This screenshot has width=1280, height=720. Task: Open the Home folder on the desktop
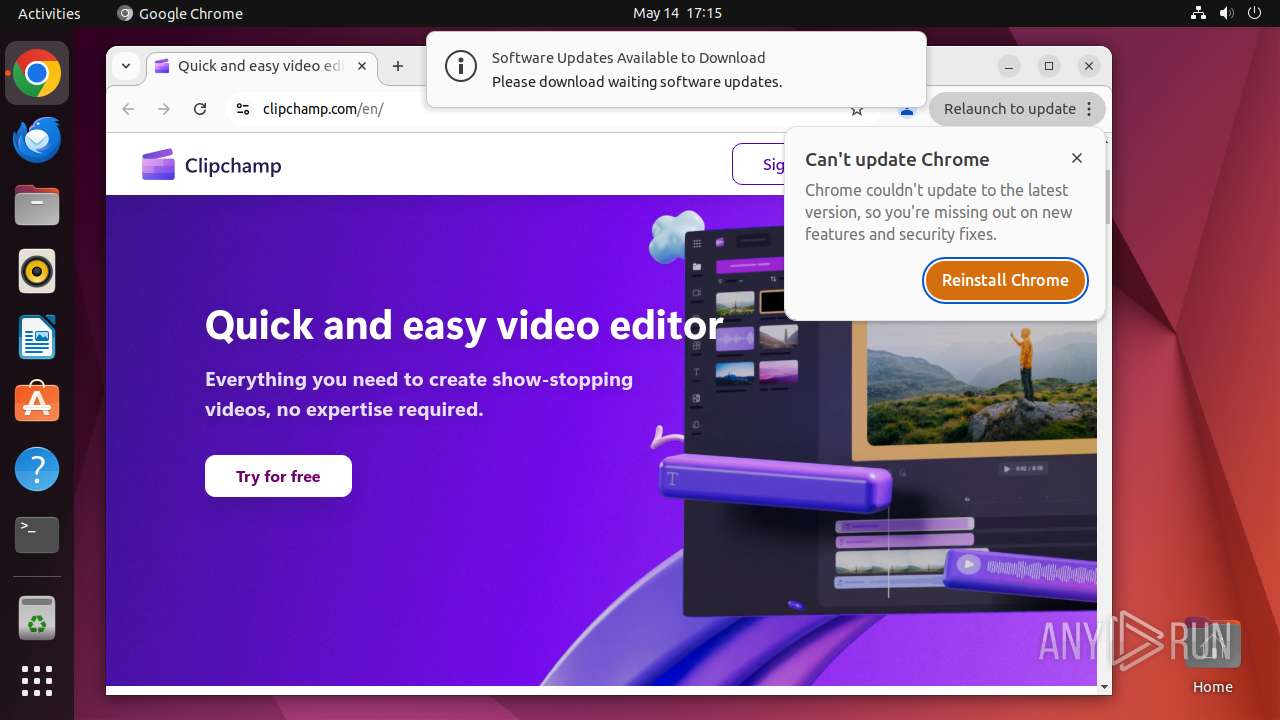pos(1212,656)
